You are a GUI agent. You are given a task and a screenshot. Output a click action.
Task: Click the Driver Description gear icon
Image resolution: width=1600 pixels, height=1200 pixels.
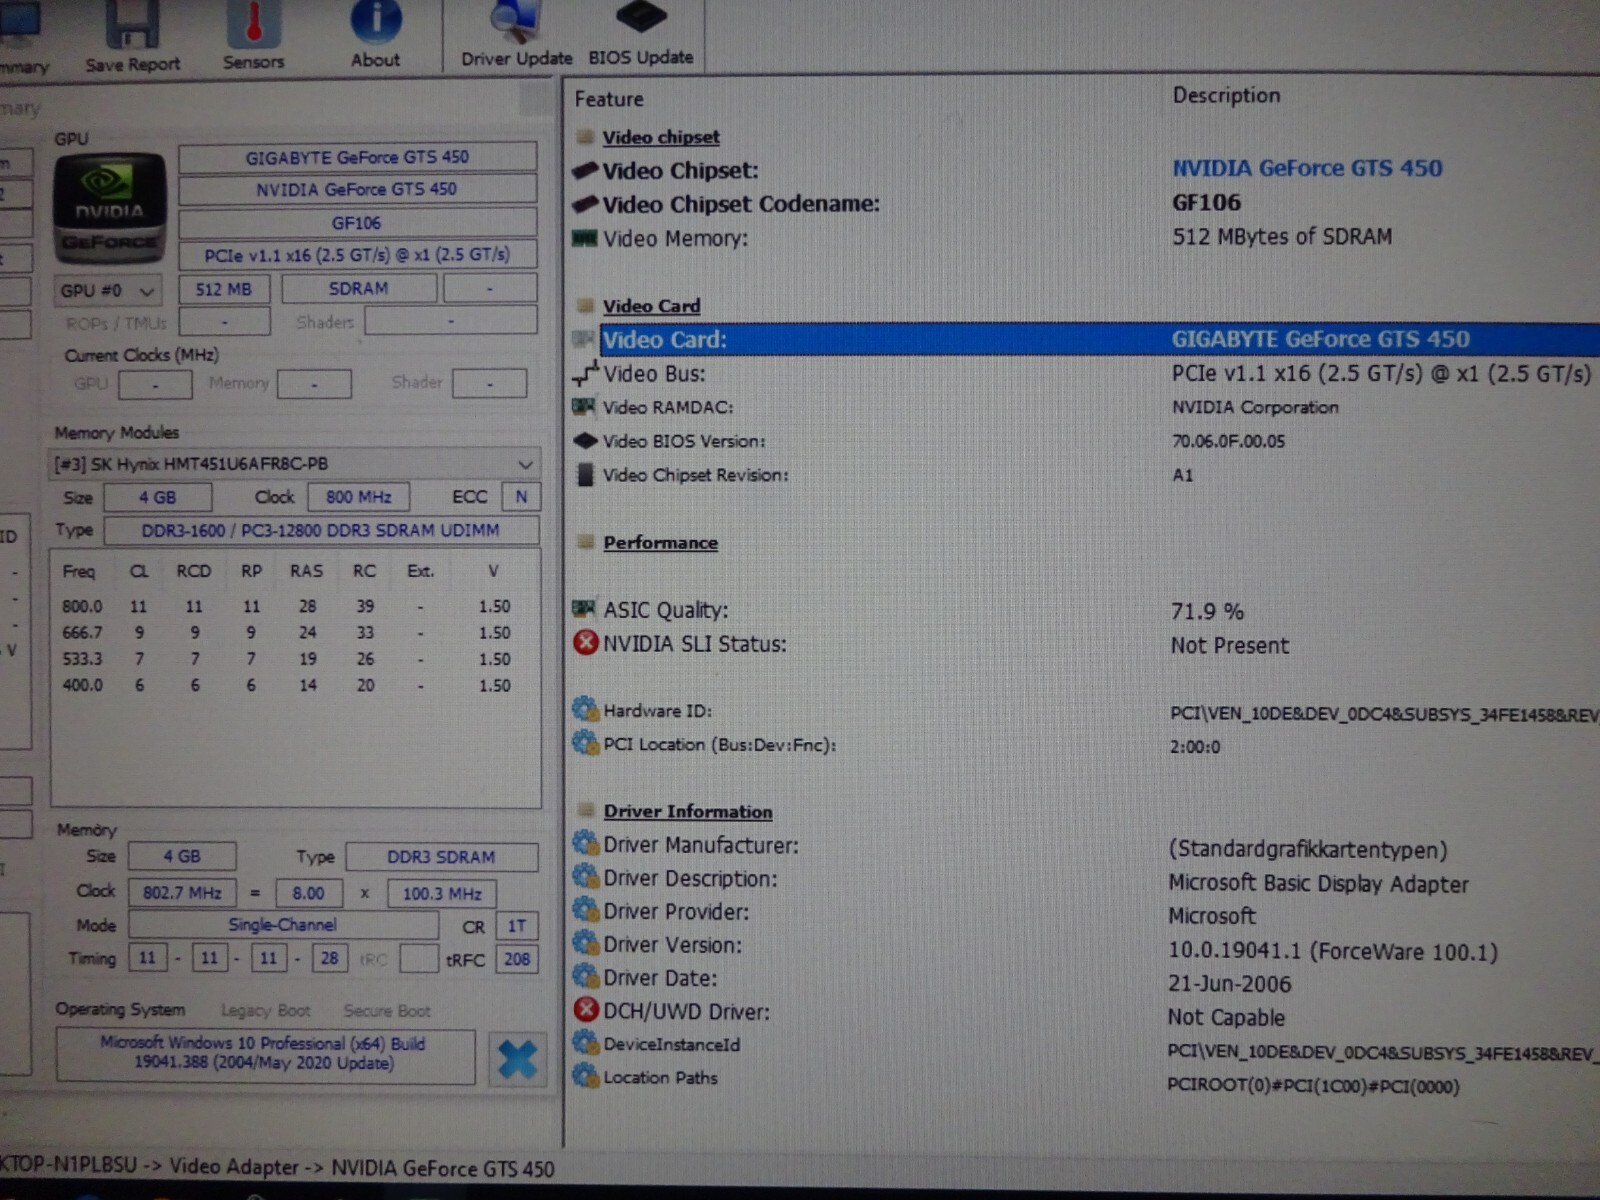[x=585, y=877]
